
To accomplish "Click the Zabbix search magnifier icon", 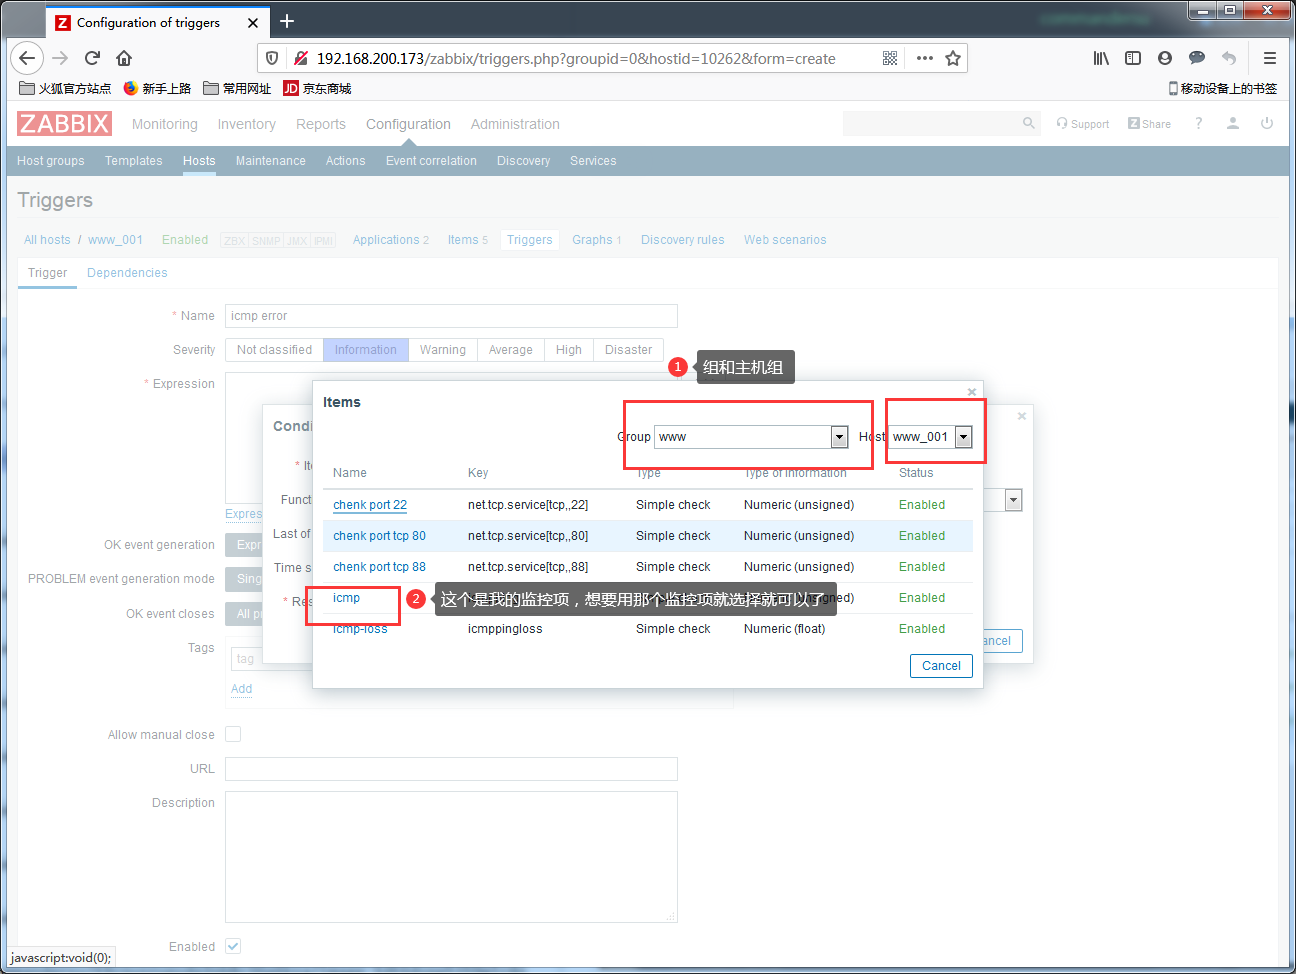I will click(1029, 123).
